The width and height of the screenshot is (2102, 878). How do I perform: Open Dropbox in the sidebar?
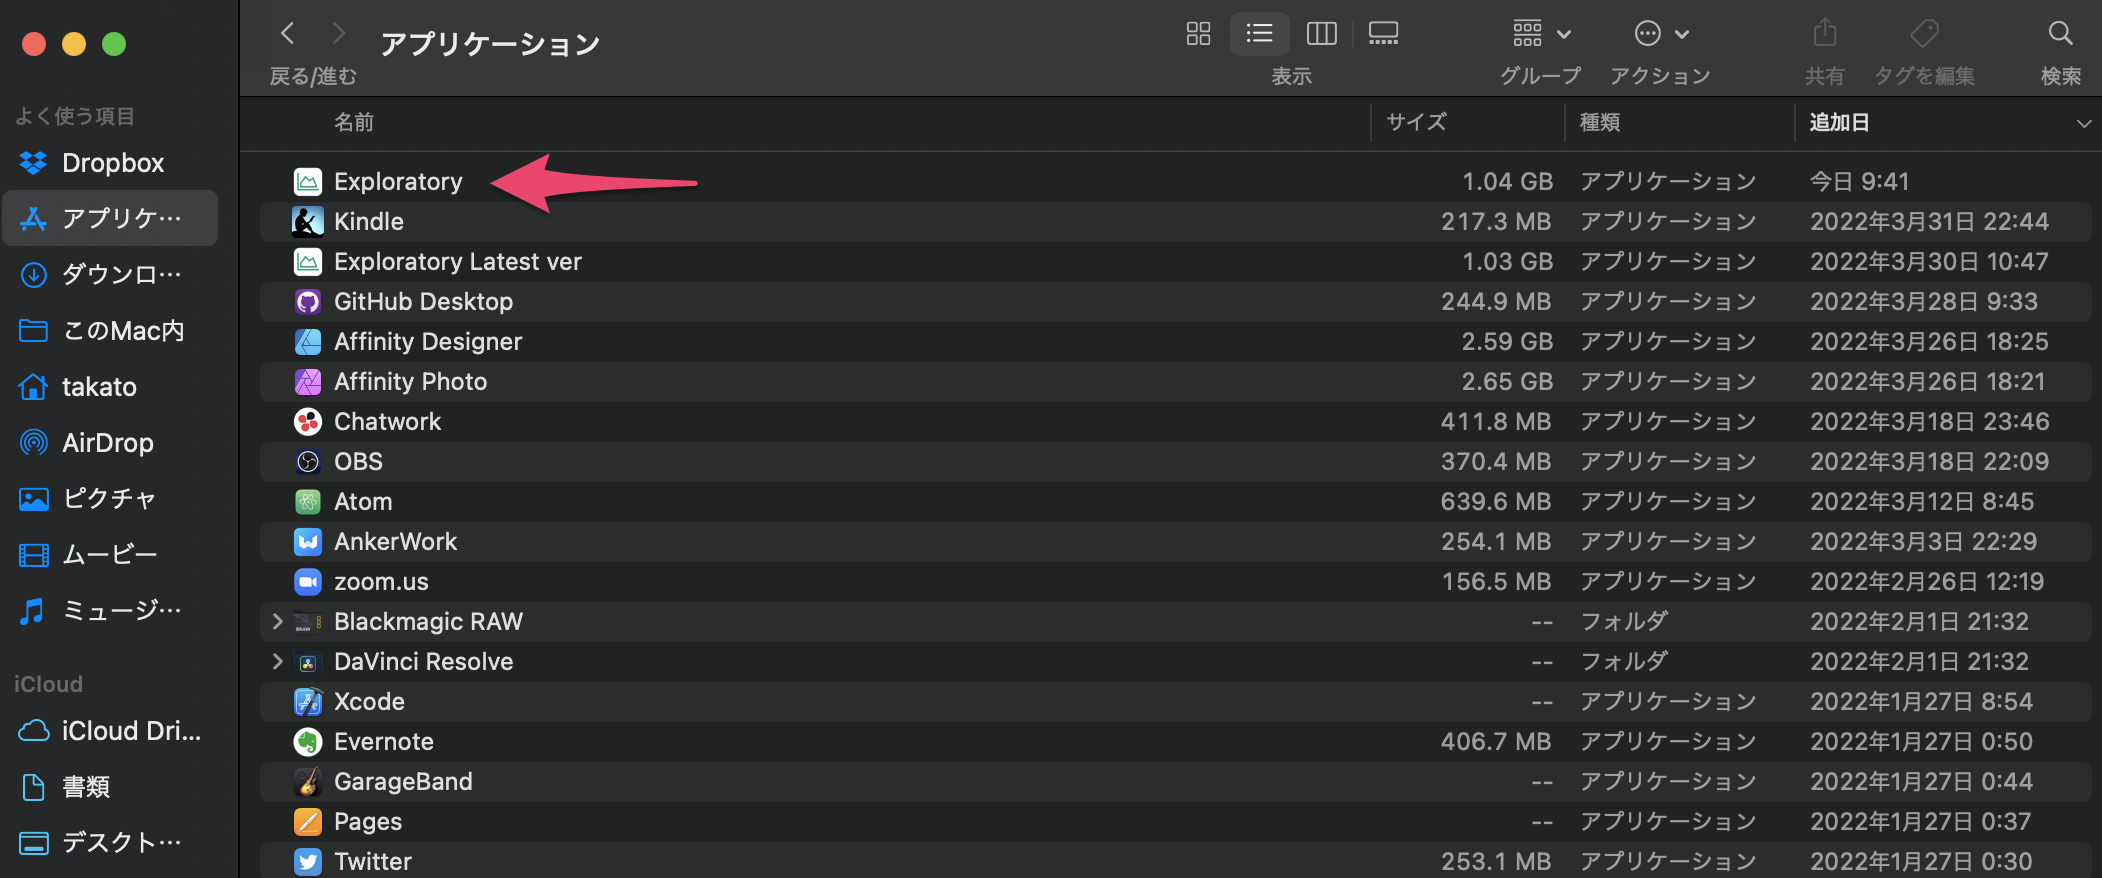pos(110,163)
